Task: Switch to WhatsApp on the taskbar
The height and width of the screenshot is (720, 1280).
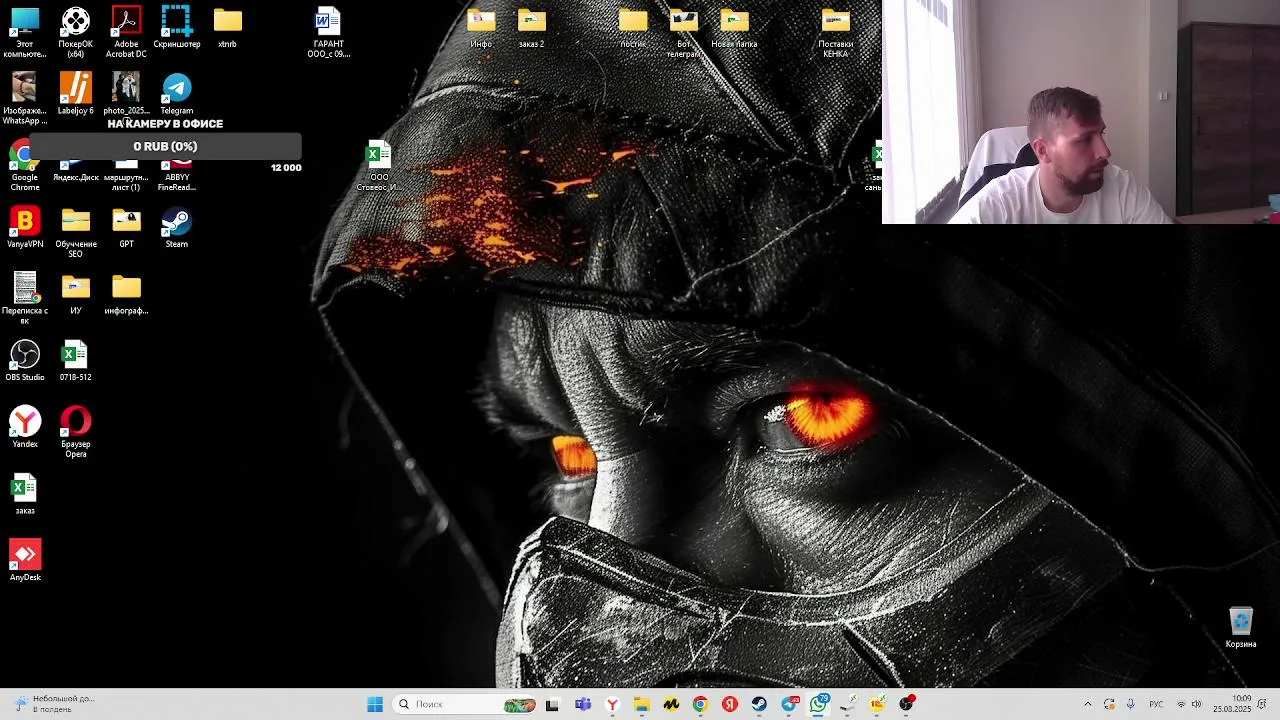Action: pyautogui.click(x=819, y=704)
